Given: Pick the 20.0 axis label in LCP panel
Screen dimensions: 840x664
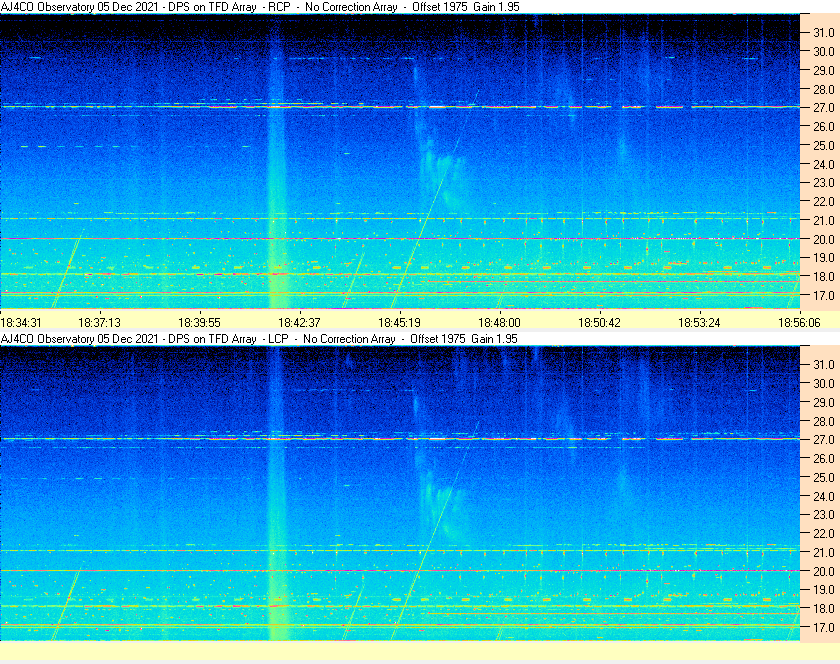Looking at the screenshot, I should pyautogui.click(x=824, y=571).
